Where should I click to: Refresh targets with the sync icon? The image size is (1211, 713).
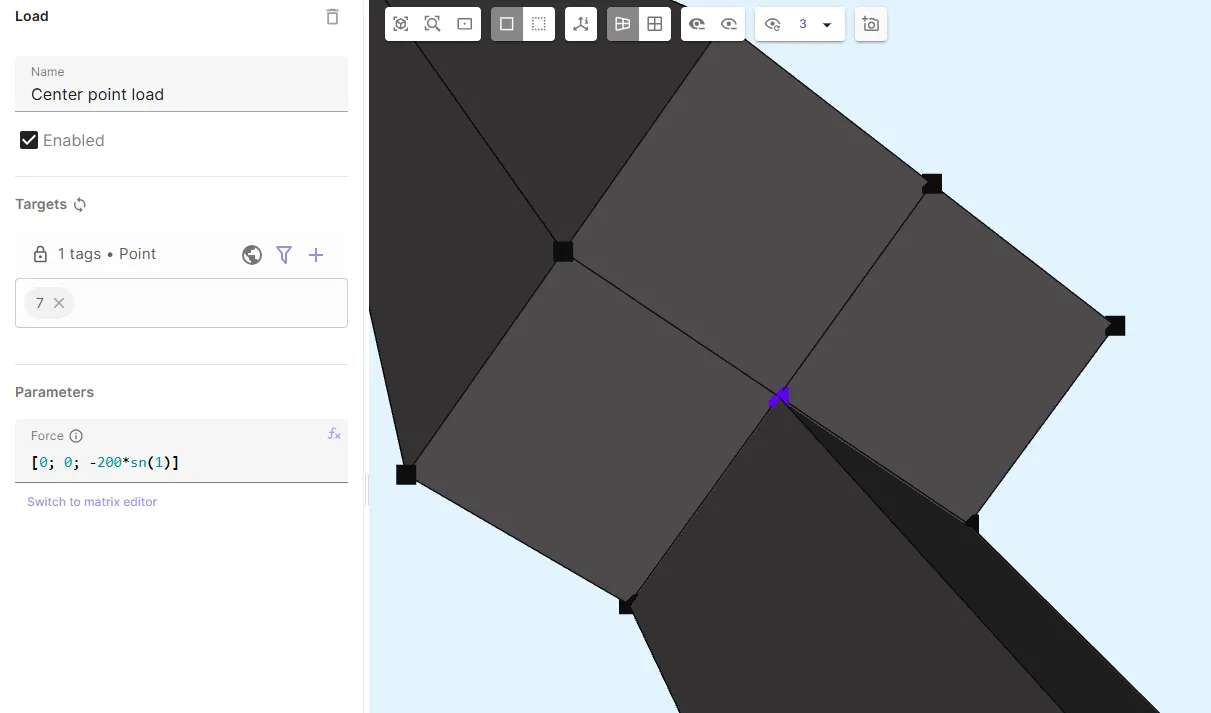[80, 204]
